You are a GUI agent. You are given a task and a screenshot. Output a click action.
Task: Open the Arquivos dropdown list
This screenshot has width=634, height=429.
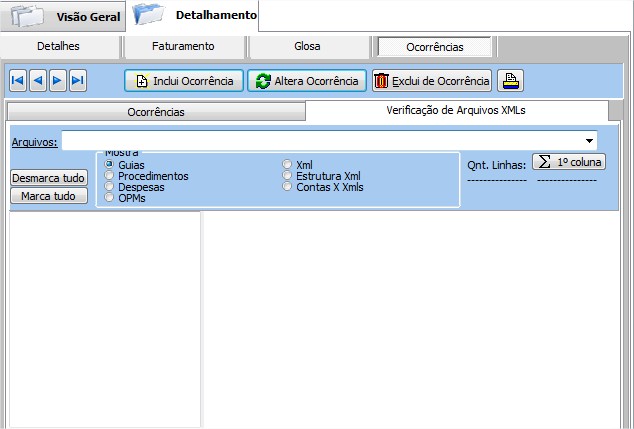coord(590,141)
